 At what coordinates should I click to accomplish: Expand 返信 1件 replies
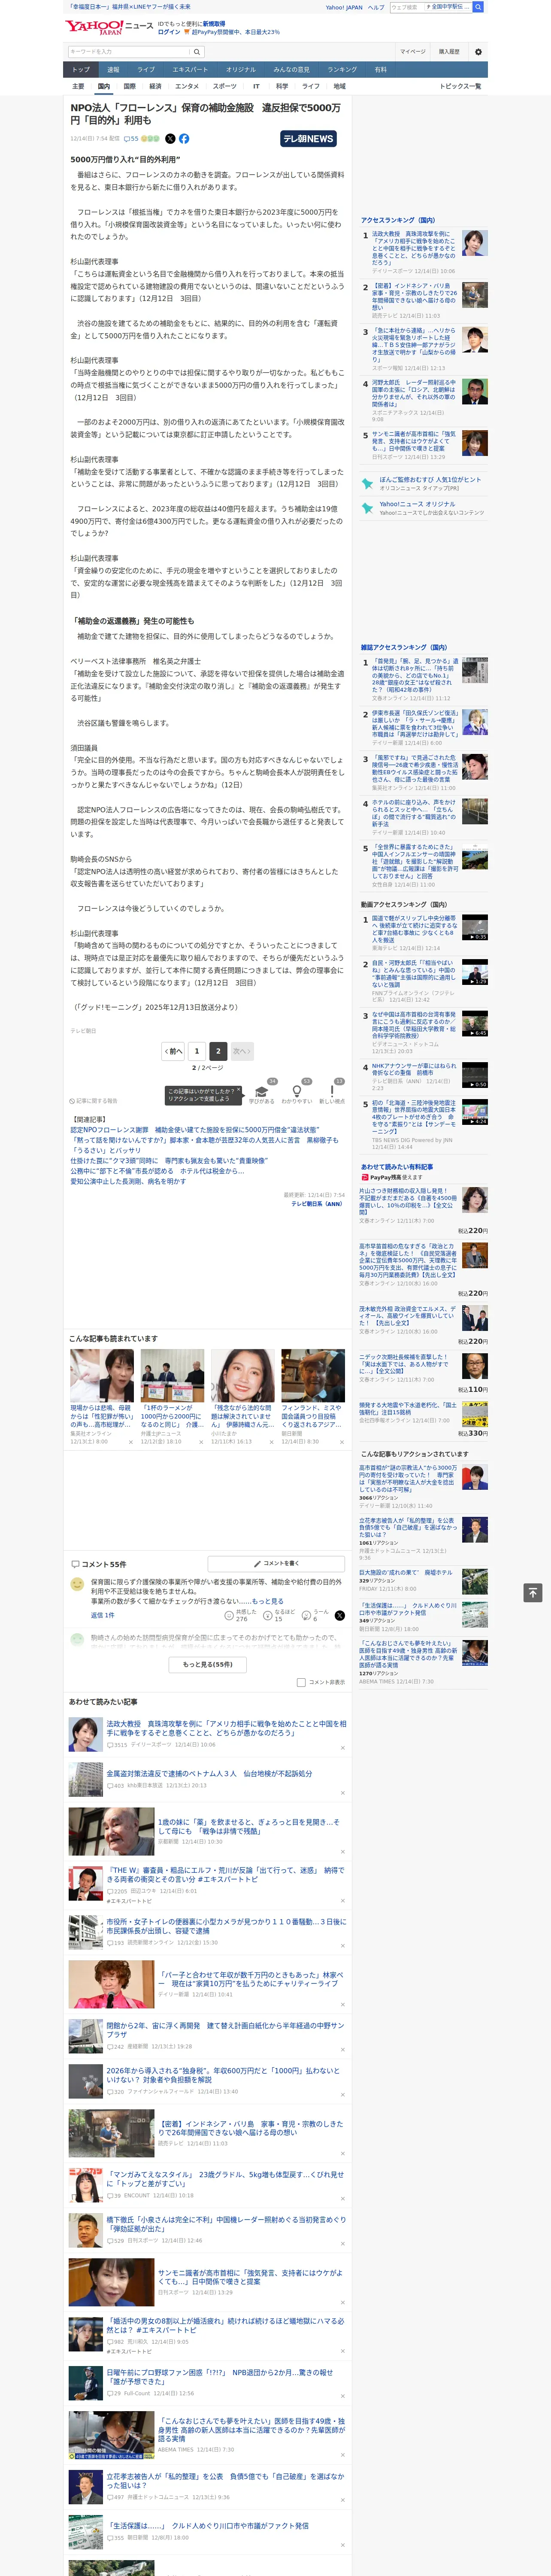[103, 1615]
